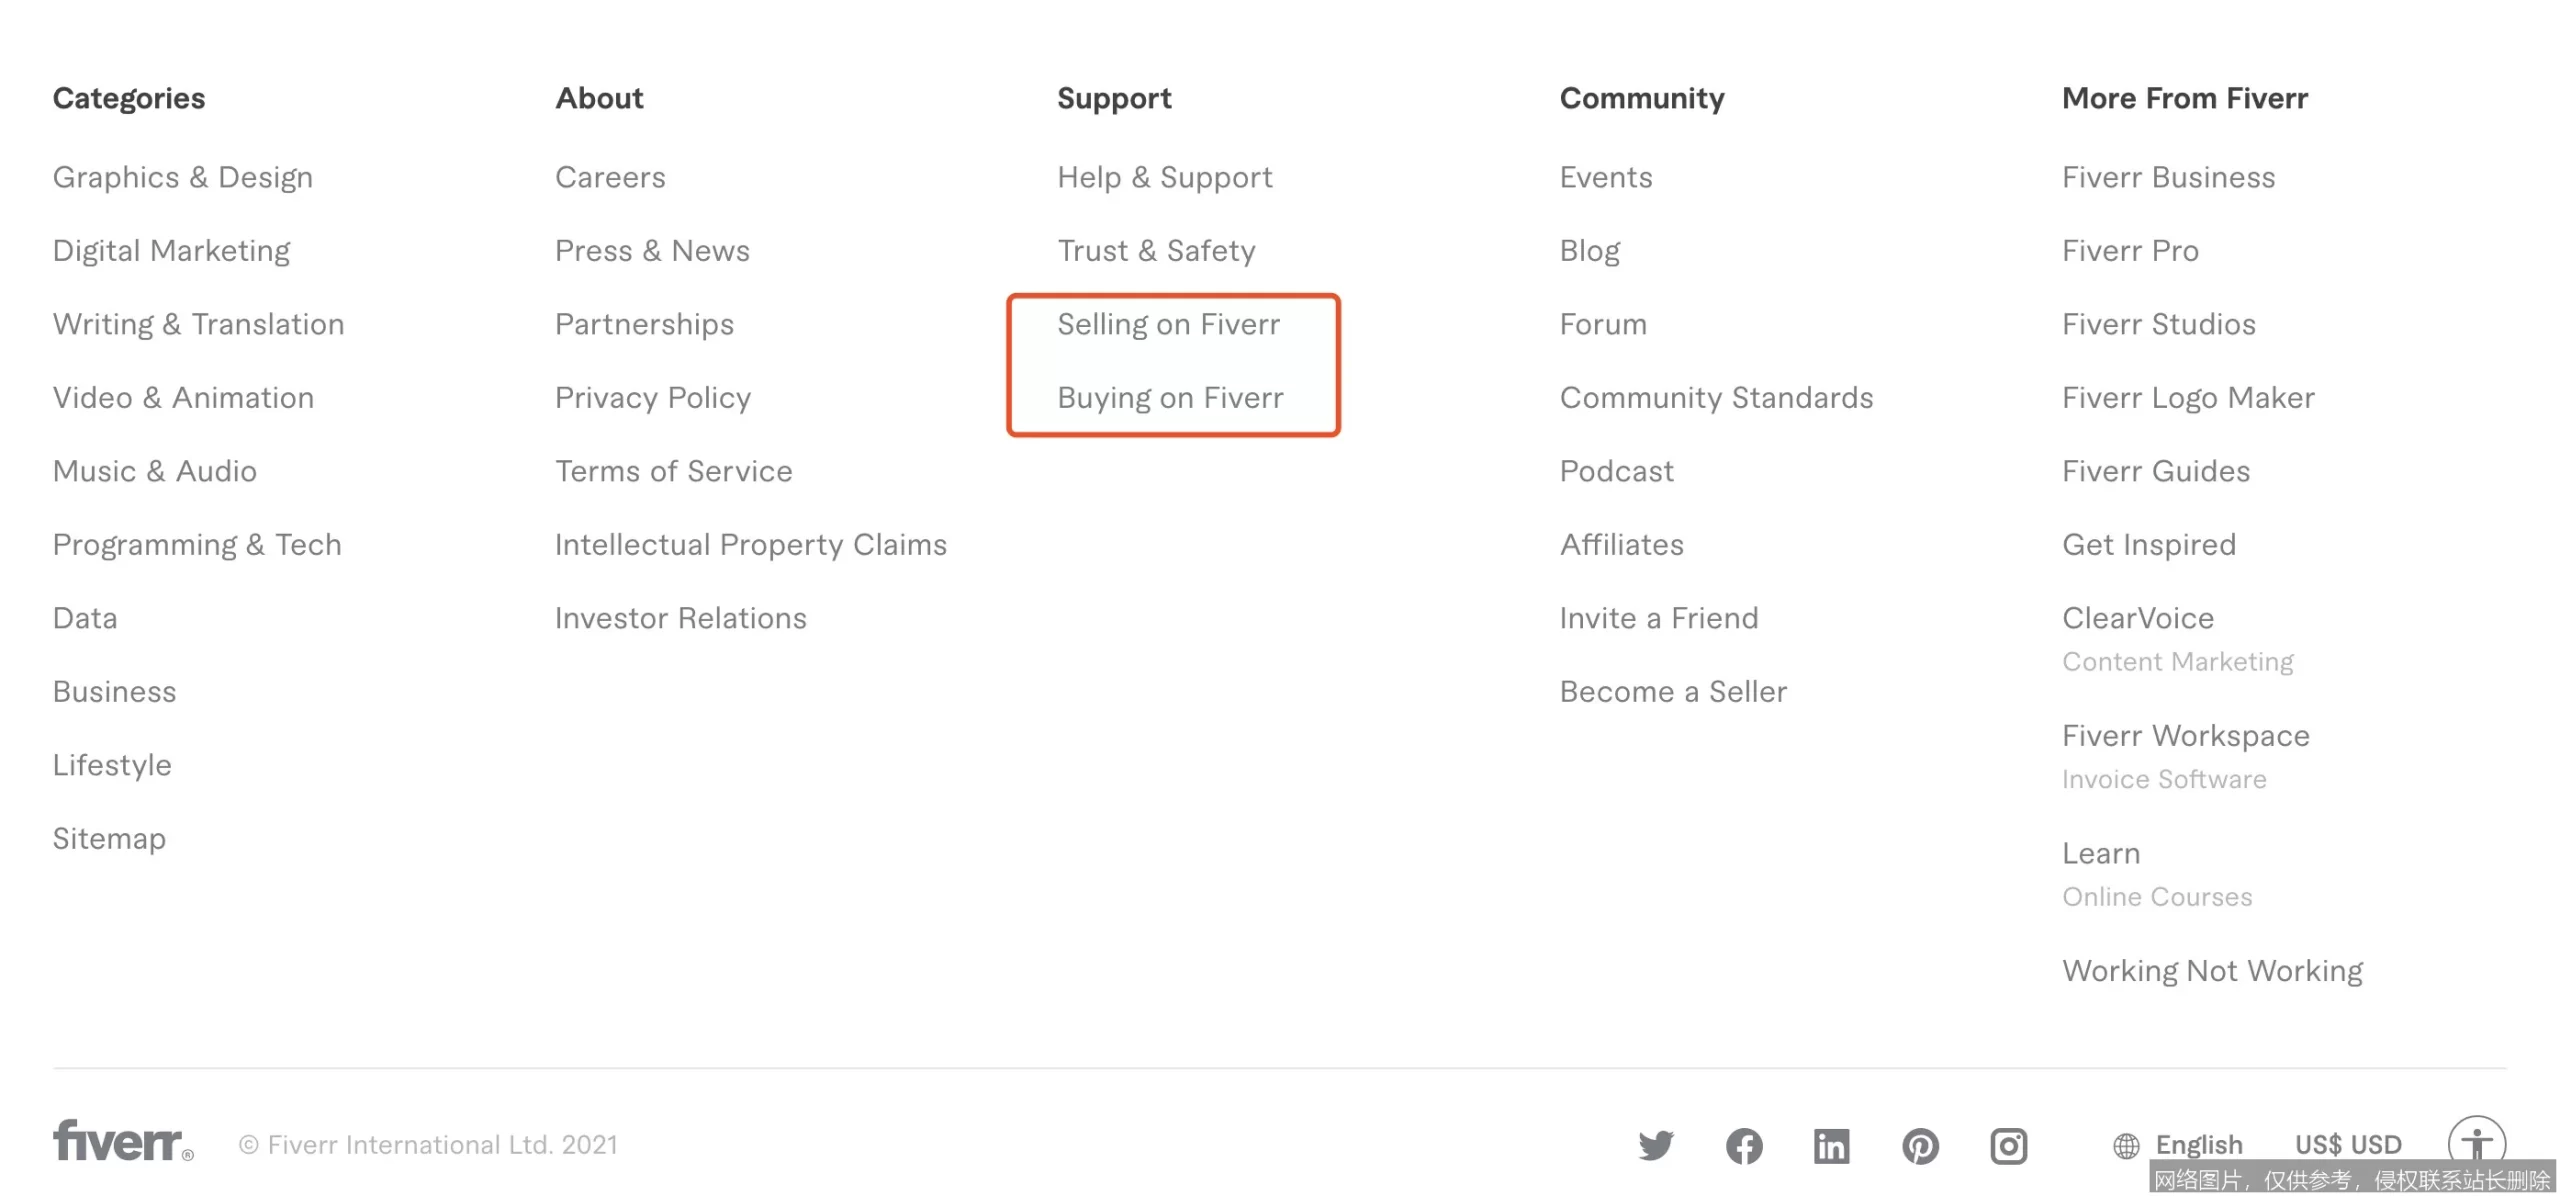Open the Community Standards page
This screenshot has height=1196, width=2560.
coord(1716,398)
